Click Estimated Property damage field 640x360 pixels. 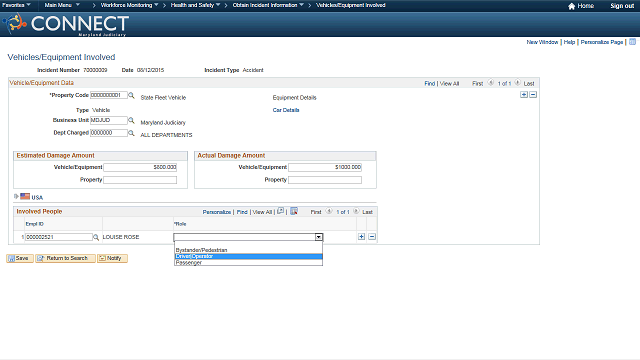tap(140, 180)
